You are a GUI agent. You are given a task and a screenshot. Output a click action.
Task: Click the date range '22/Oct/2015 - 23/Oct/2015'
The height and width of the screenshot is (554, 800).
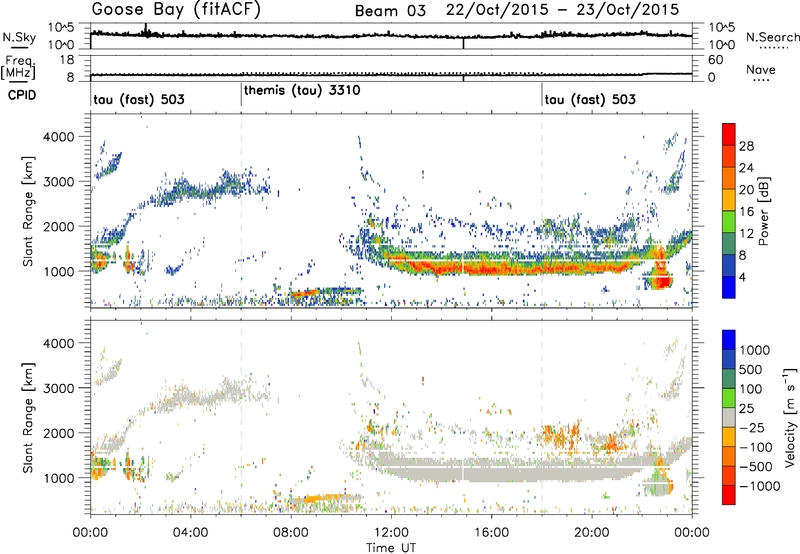pos(562,10)
